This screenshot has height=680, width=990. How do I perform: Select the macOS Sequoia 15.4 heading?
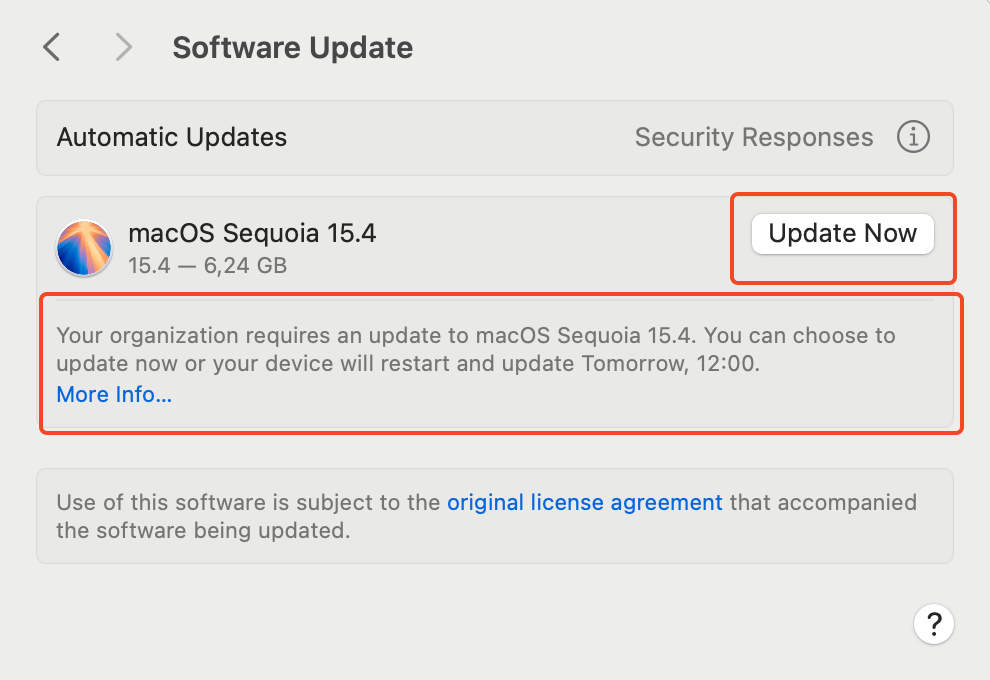[x=252, y=233]
